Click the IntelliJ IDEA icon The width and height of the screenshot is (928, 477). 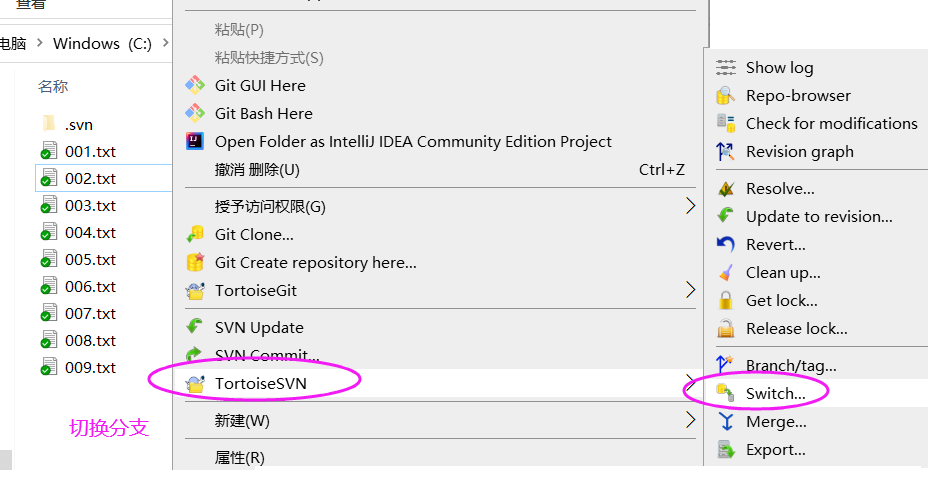[196, 142]
